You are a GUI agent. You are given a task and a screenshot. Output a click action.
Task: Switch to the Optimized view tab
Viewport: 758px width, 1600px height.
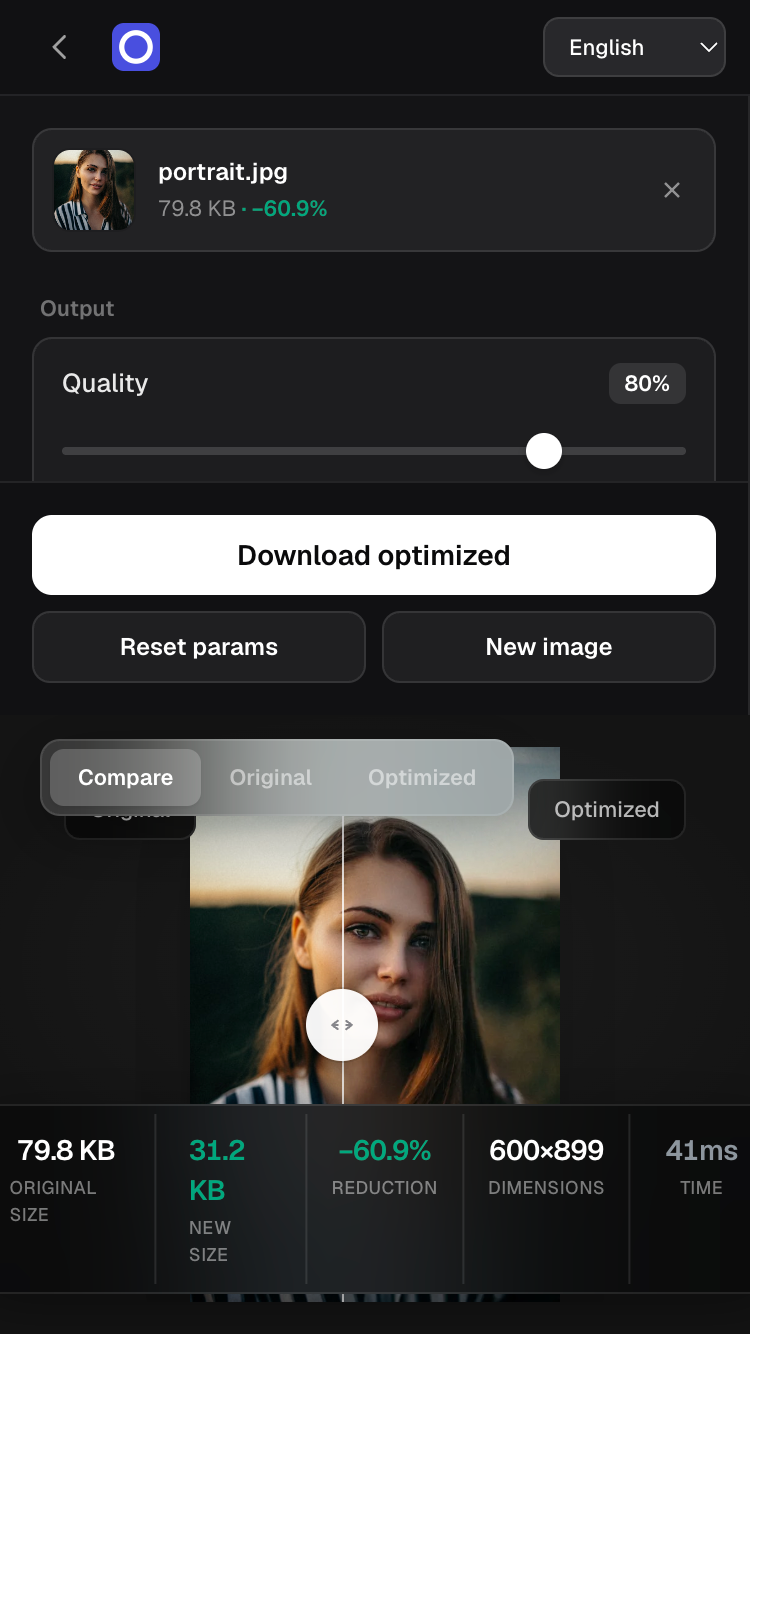[x=422, y=777]
